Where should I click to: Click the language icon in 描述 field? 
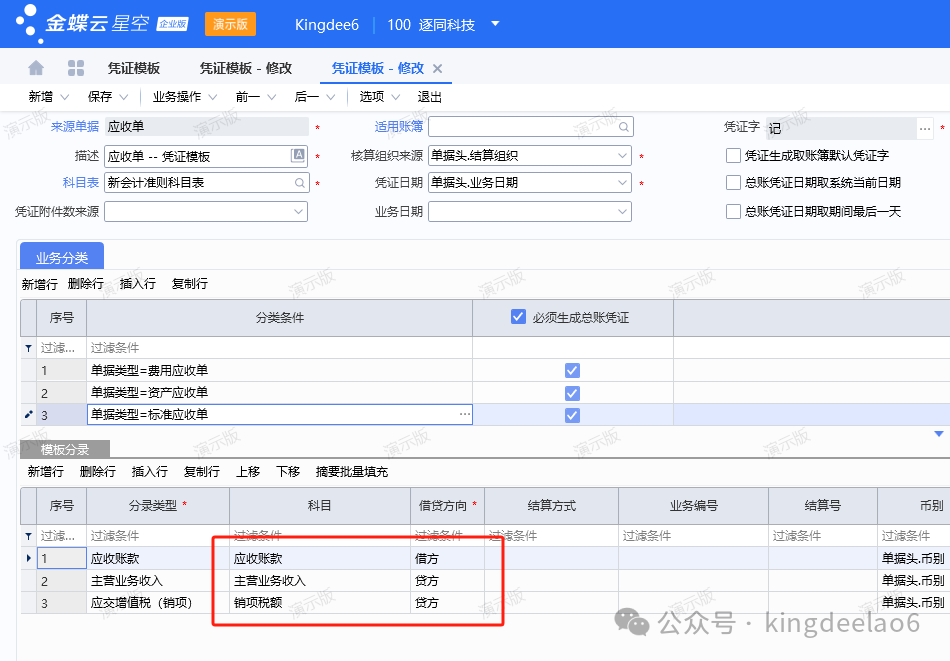tap(298, 155)
